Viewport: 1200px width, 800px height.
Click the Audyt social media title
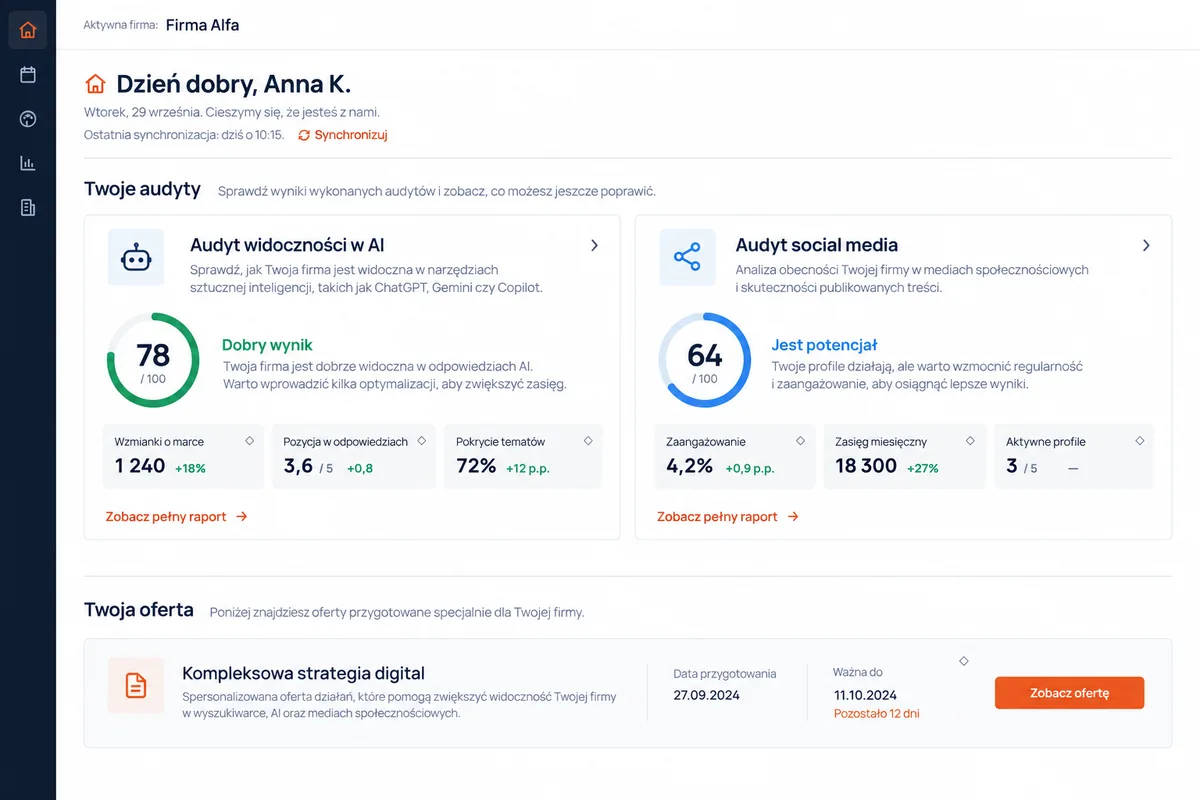817,245
